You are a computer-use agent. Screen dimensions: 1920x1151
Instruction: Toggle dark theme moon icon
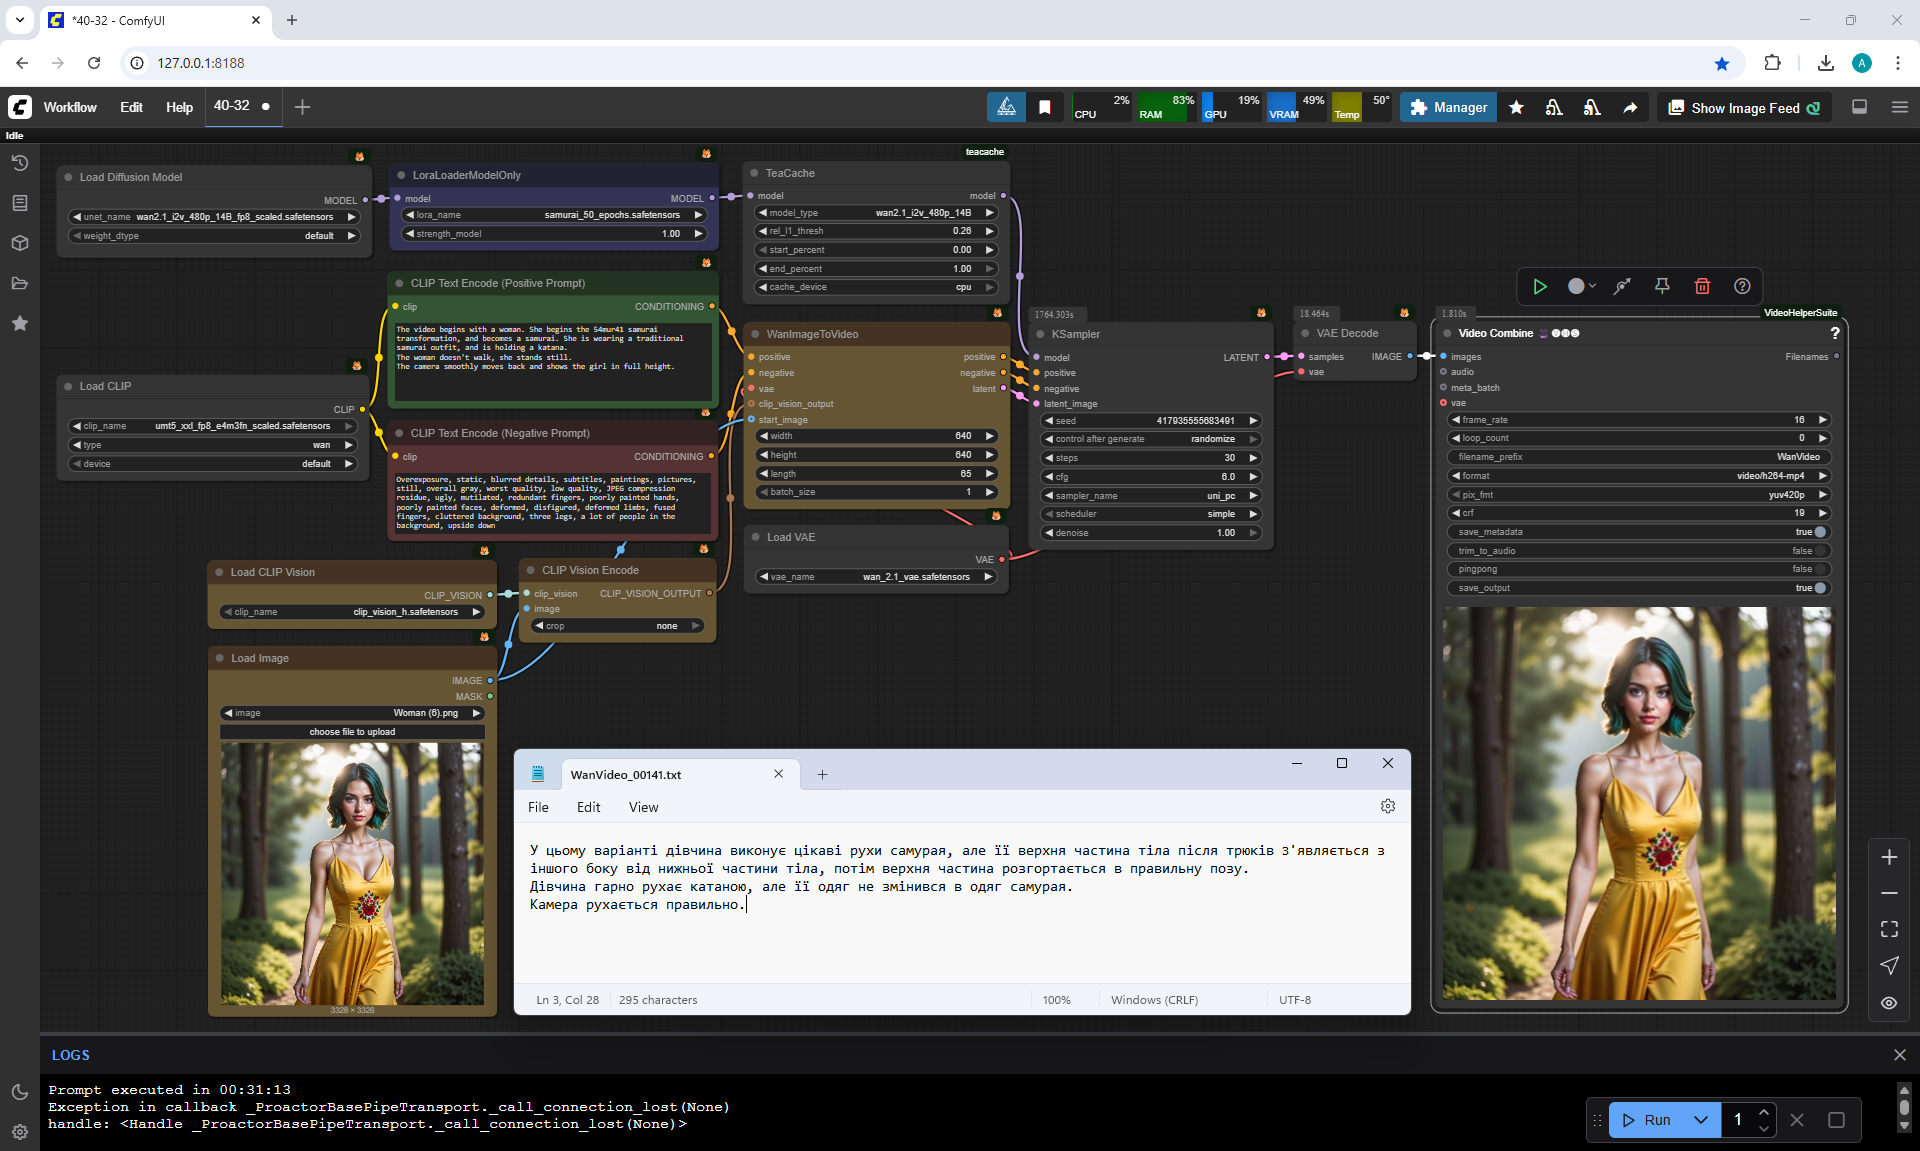coord(19,1092)
